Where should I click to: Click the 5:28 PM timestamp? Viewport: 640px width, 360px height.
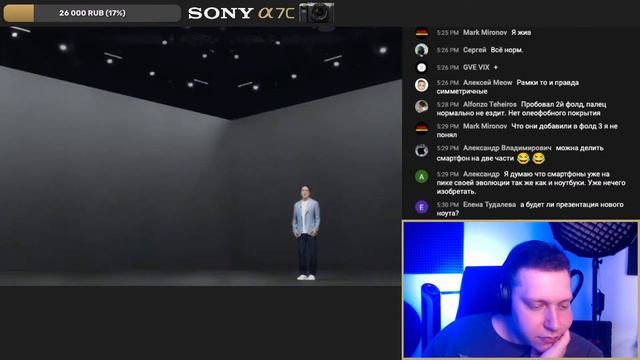pos(447,104)
